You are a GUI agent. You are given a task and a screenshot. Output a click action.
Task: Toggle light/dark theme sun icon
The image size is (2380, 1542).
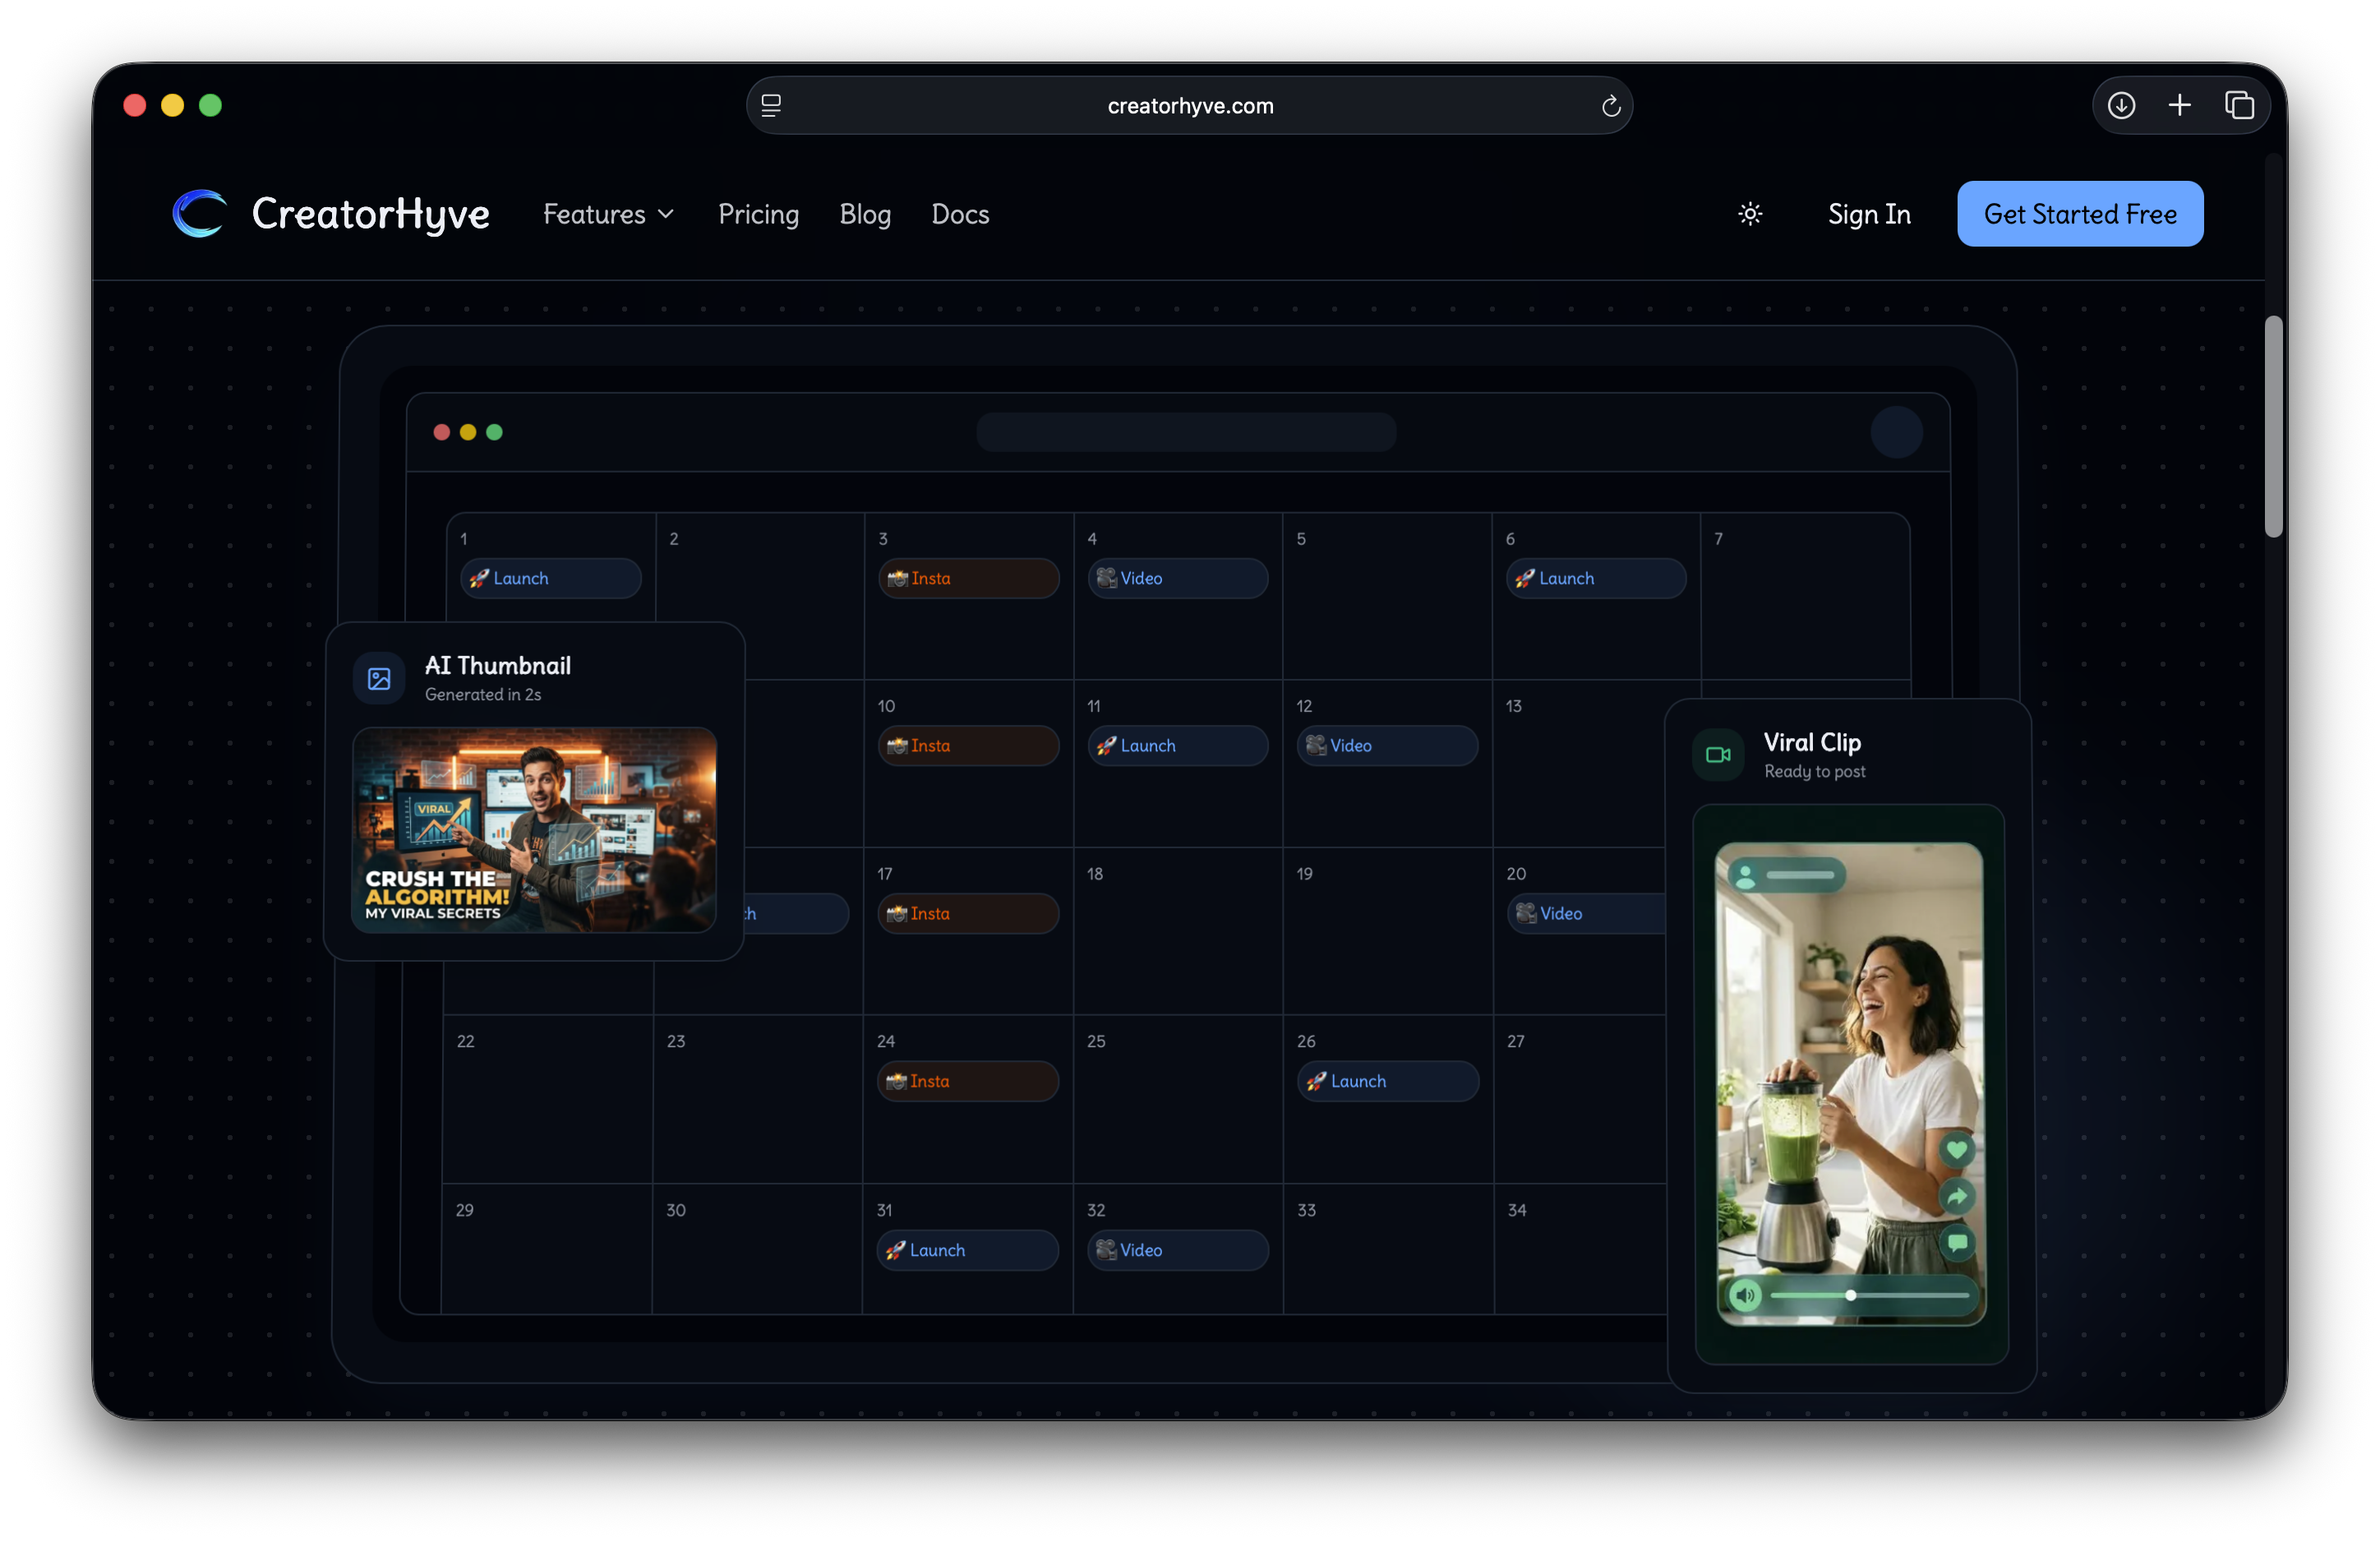pos(1750,214)
